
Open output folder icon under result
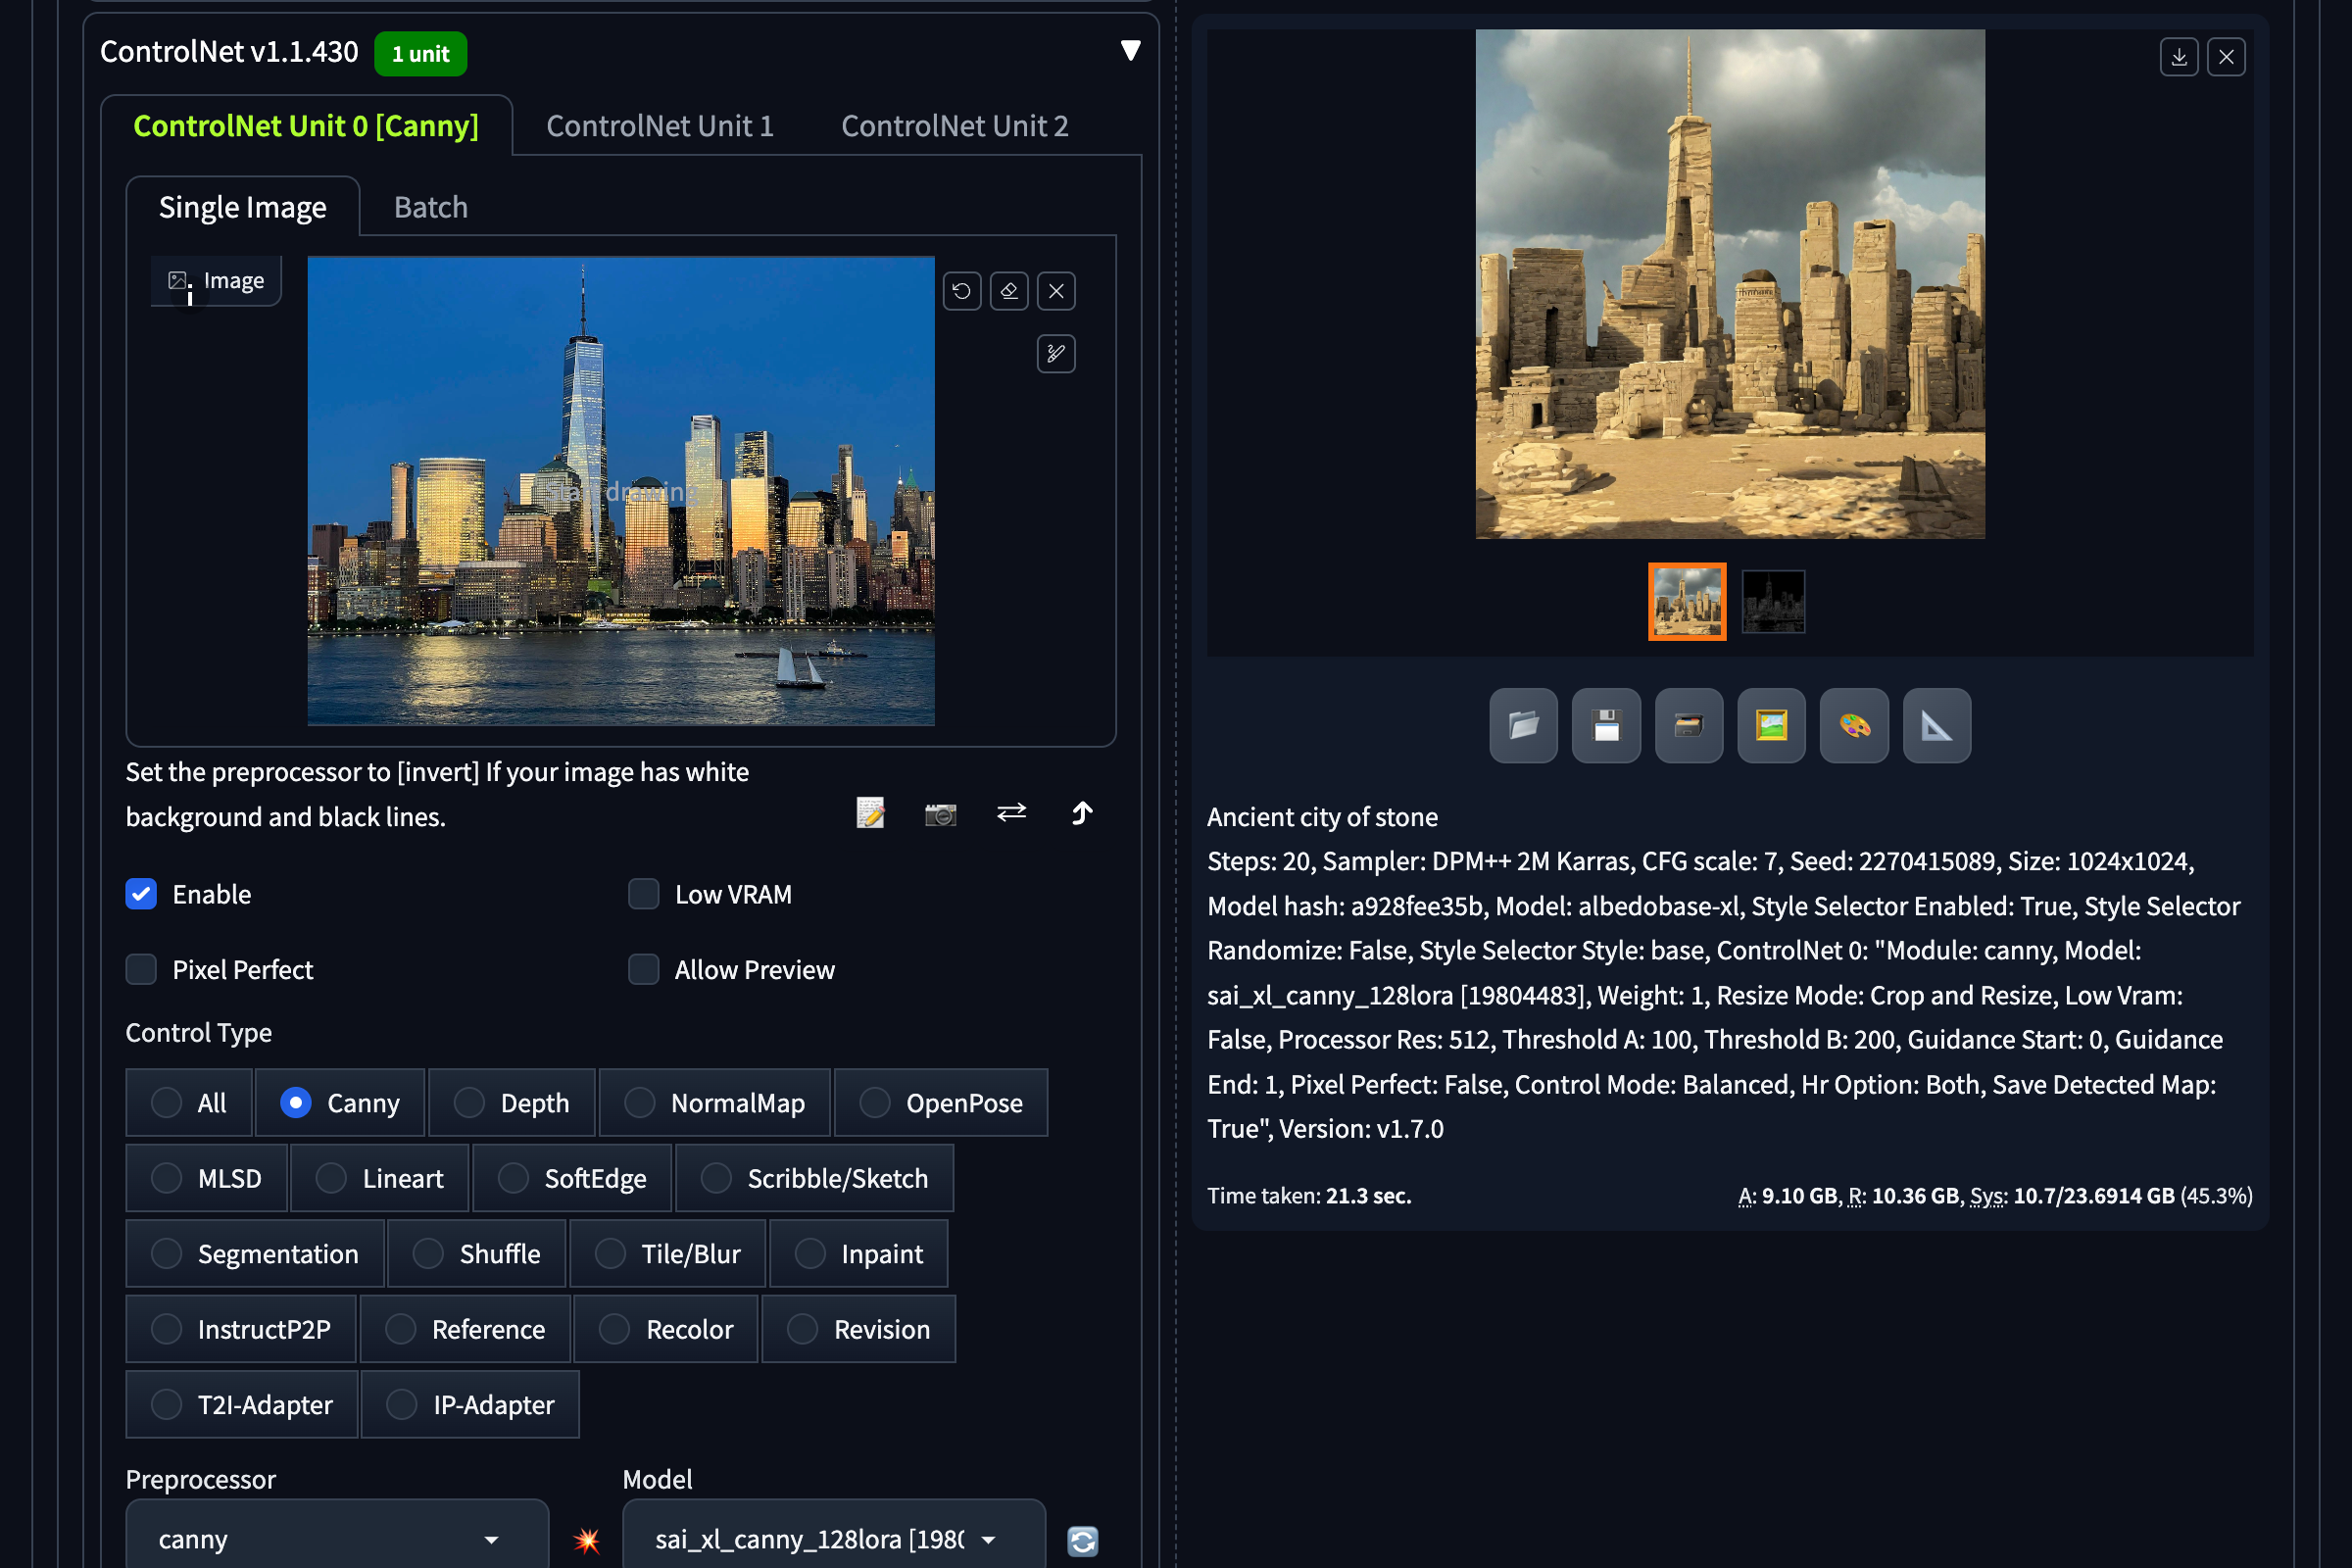coord(1523,725)
